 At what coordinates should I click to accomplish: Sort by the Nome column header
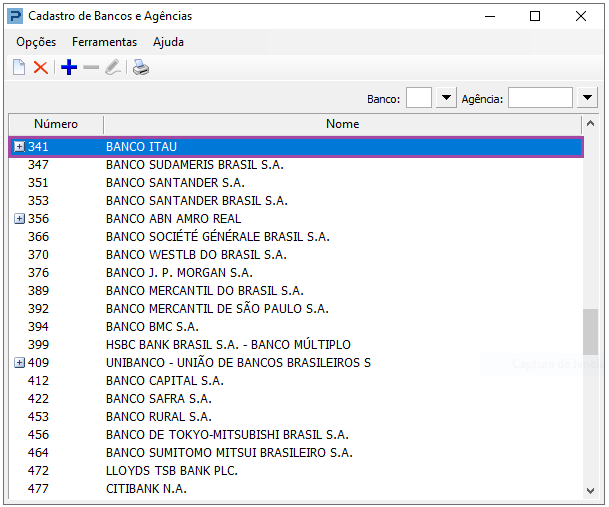(x=343, y=124)
